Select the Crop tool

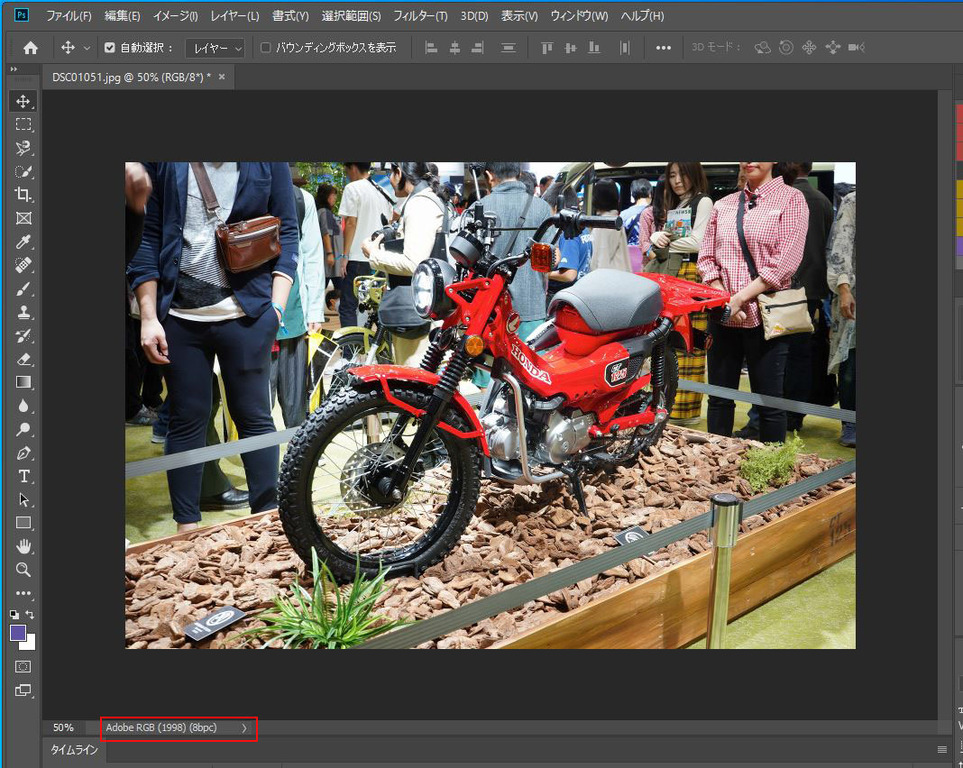23,195
